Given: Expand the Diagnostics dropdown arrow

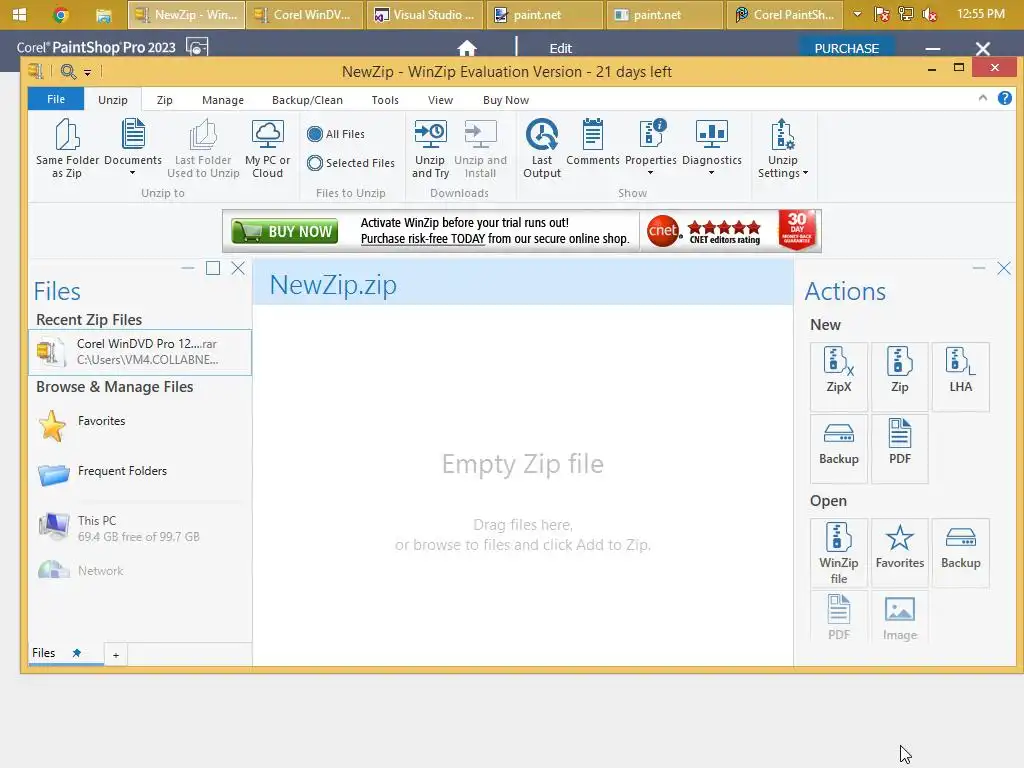Looking at the screenshot, I should coord(712,173).
